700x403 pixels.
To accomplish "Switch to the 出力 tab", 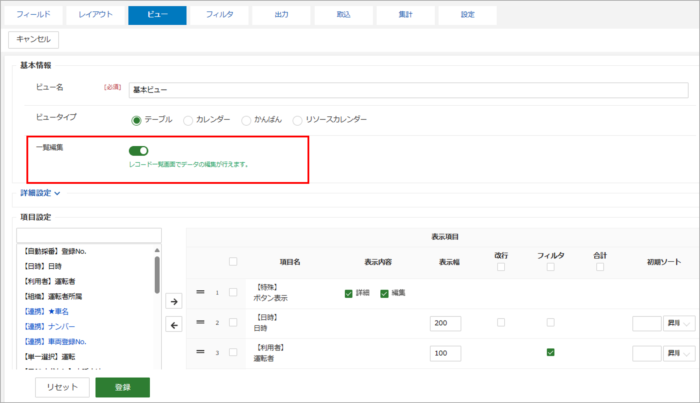I will click(281, 15).
